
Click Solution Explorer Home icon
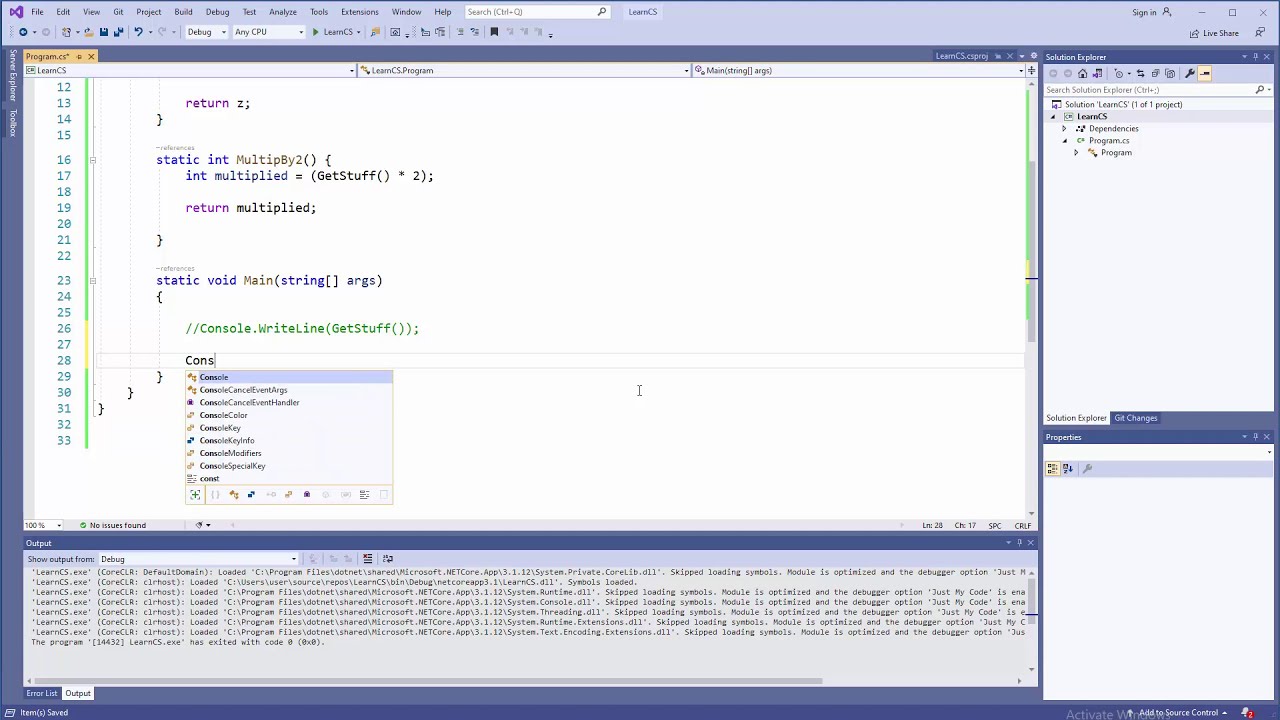click(x=1083, y=73)
